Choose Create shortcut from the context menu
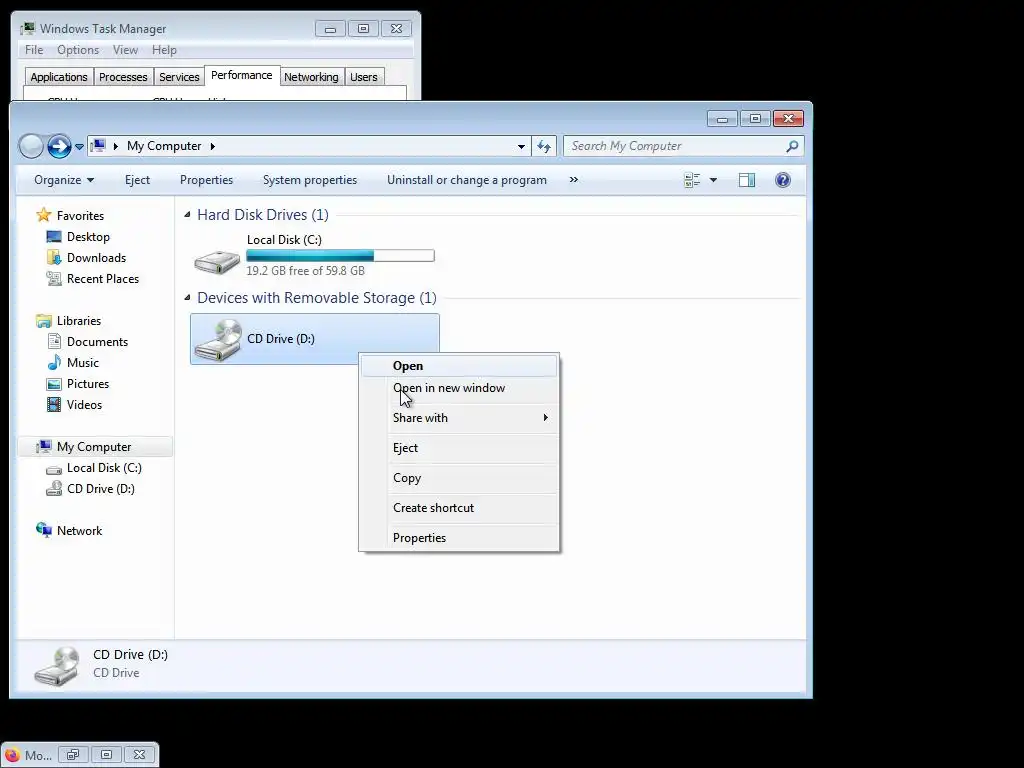1024x768 pixels. coord(459,507)
